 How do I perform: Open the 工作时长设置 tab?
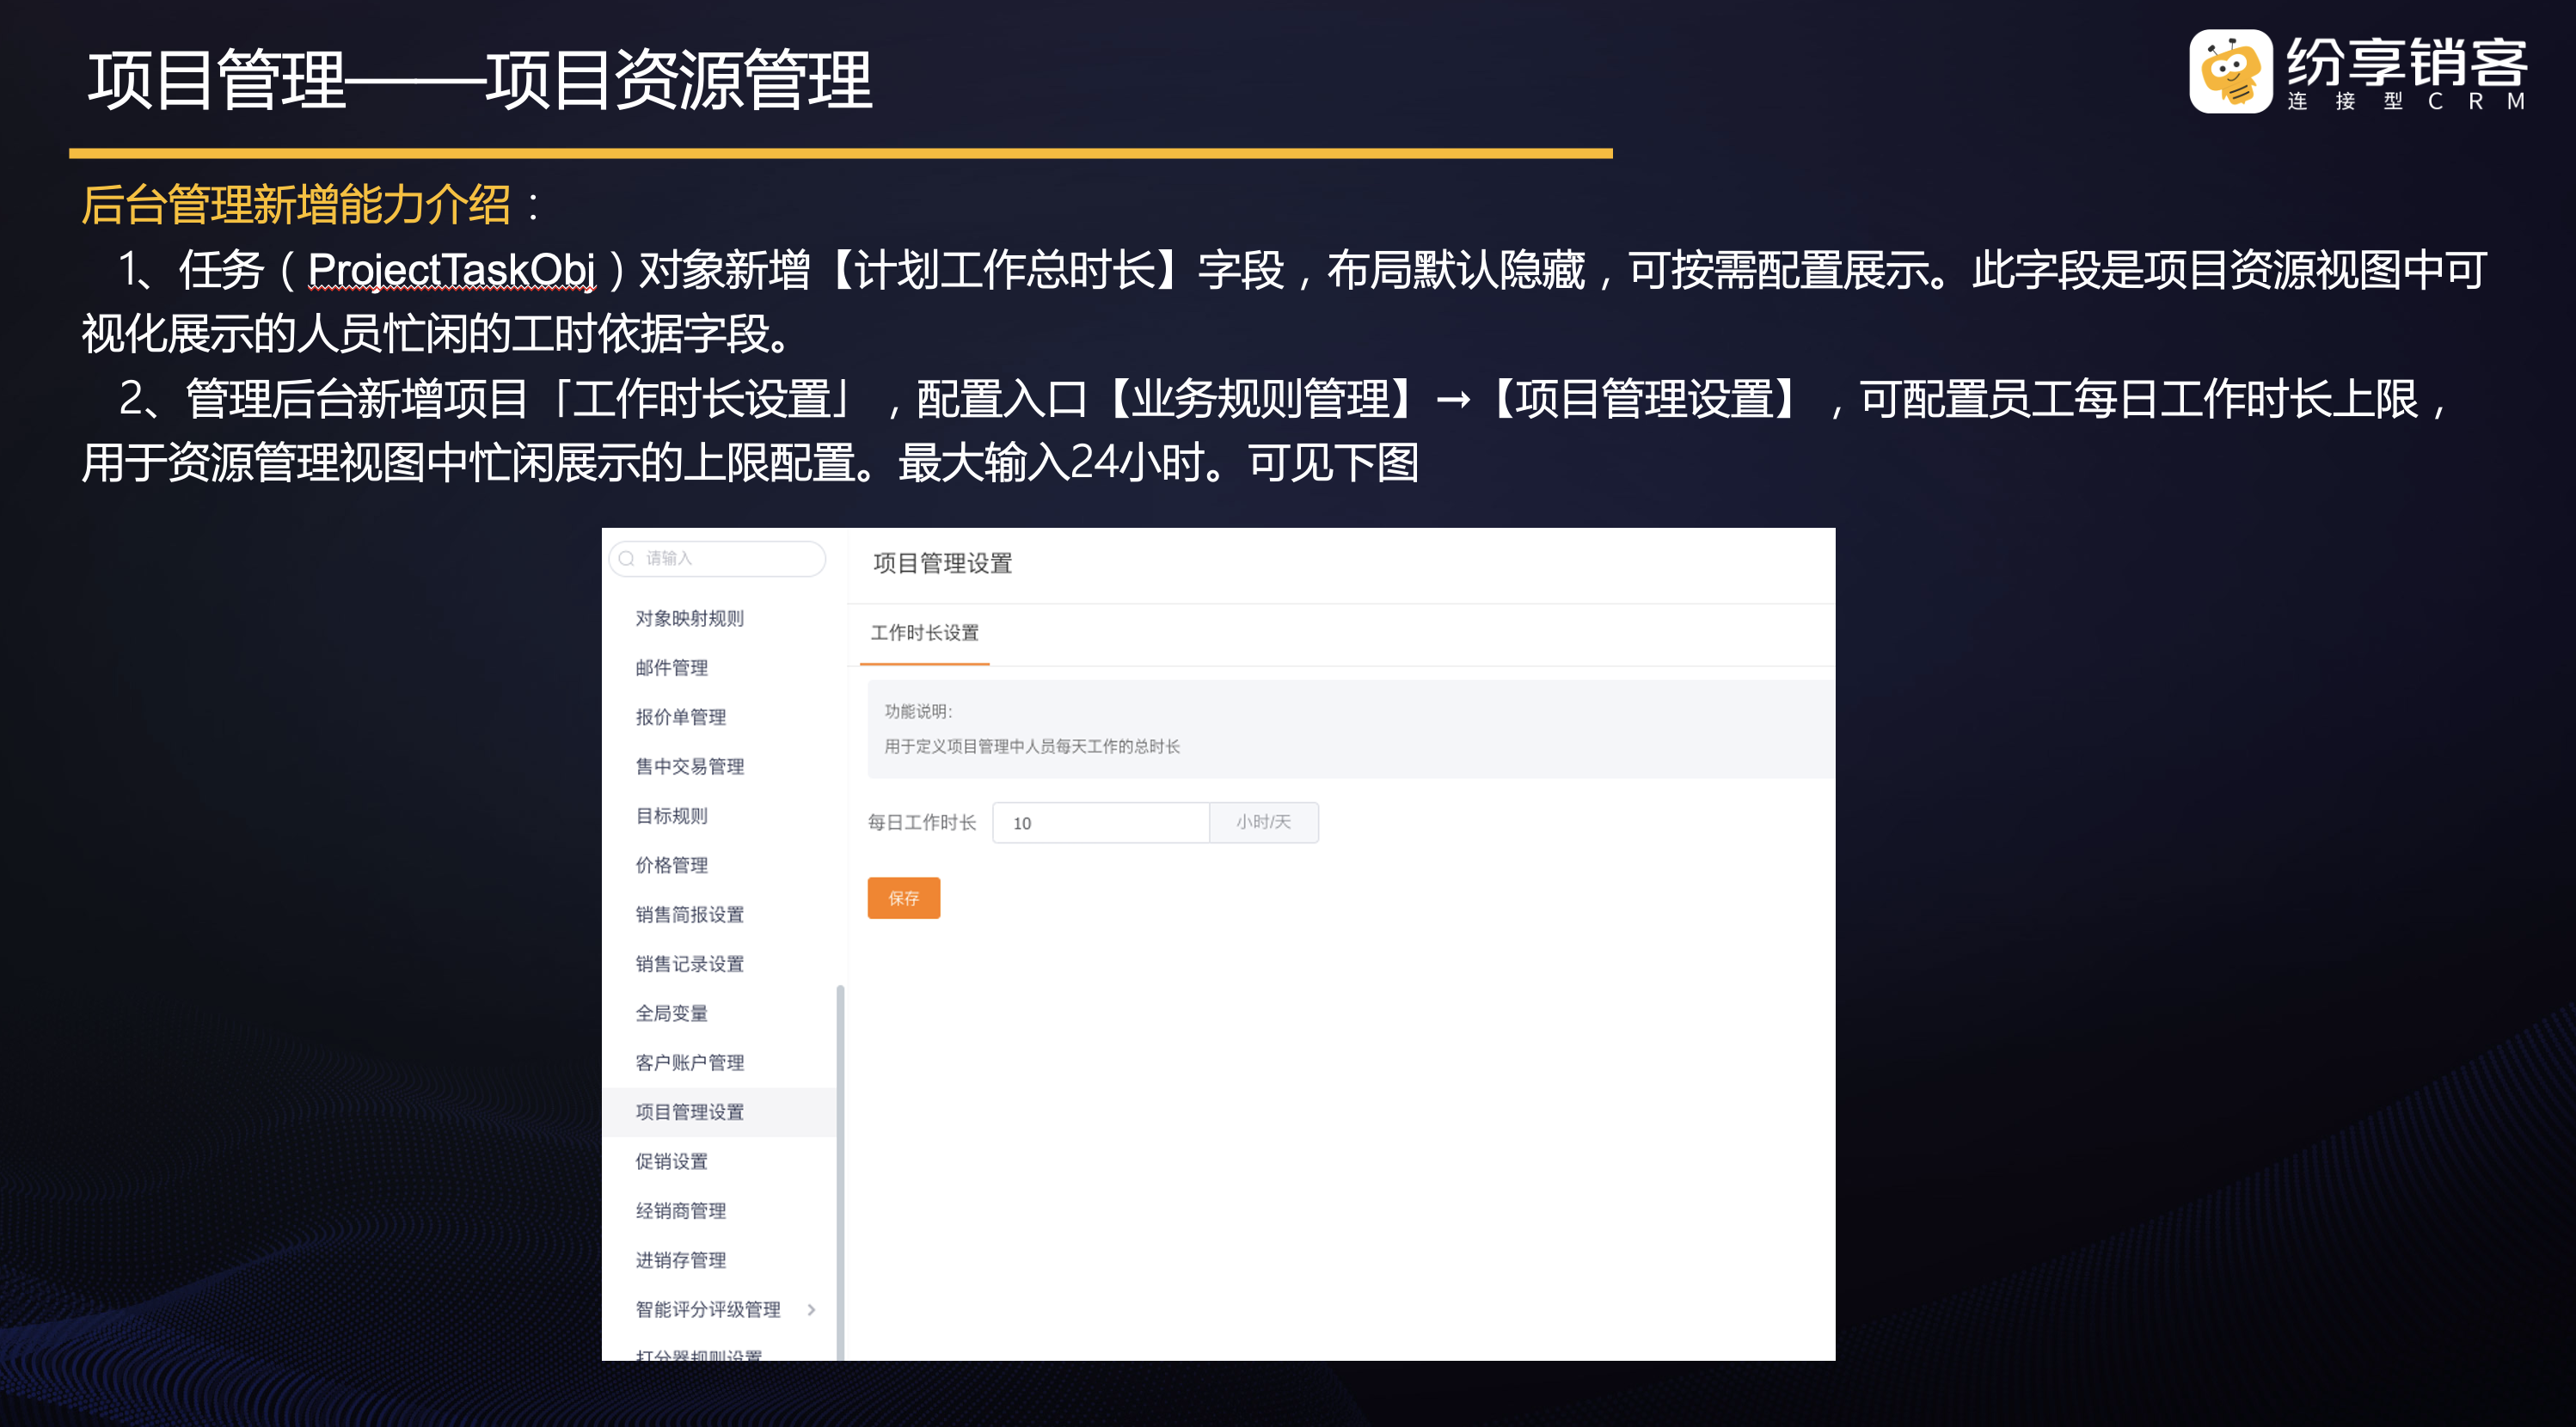click(924, 633)
